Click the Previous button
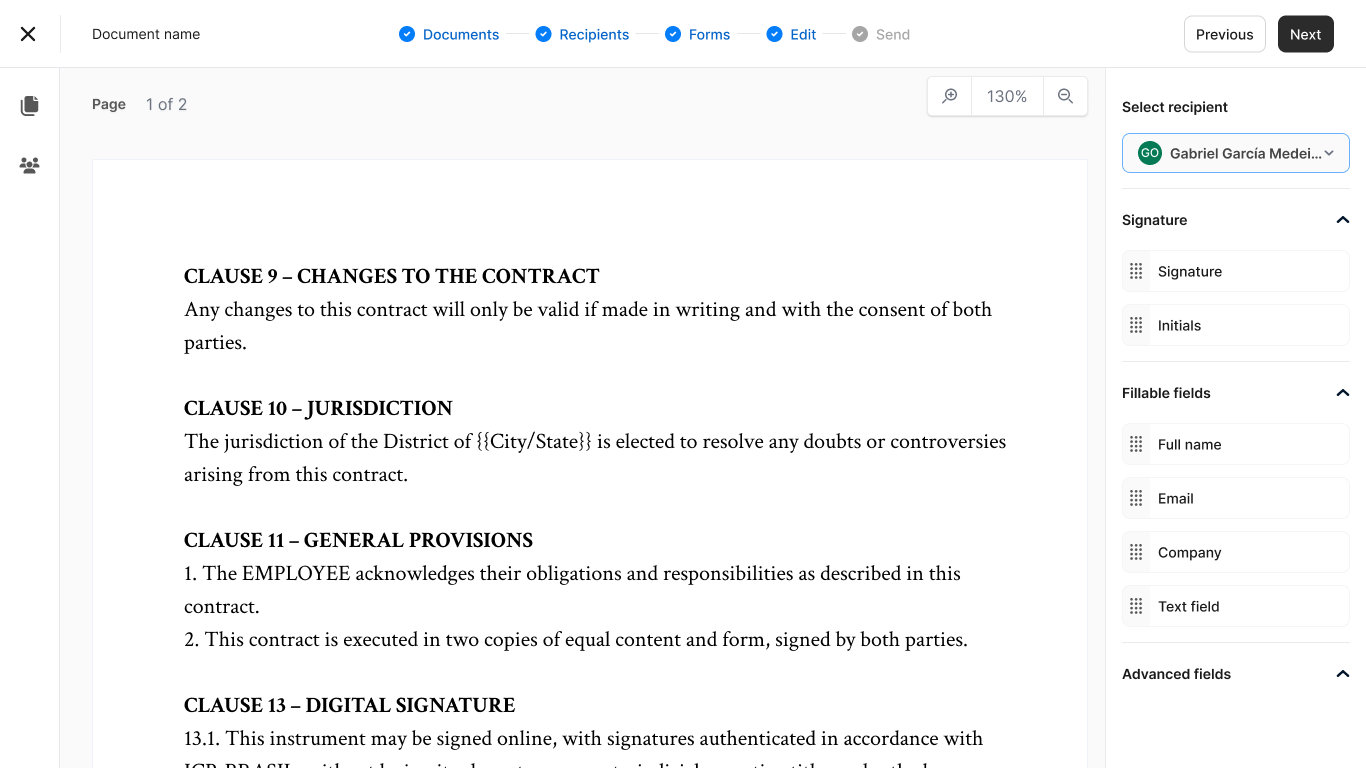This screenshot has height=768, width=1366. click(1224, 33)
